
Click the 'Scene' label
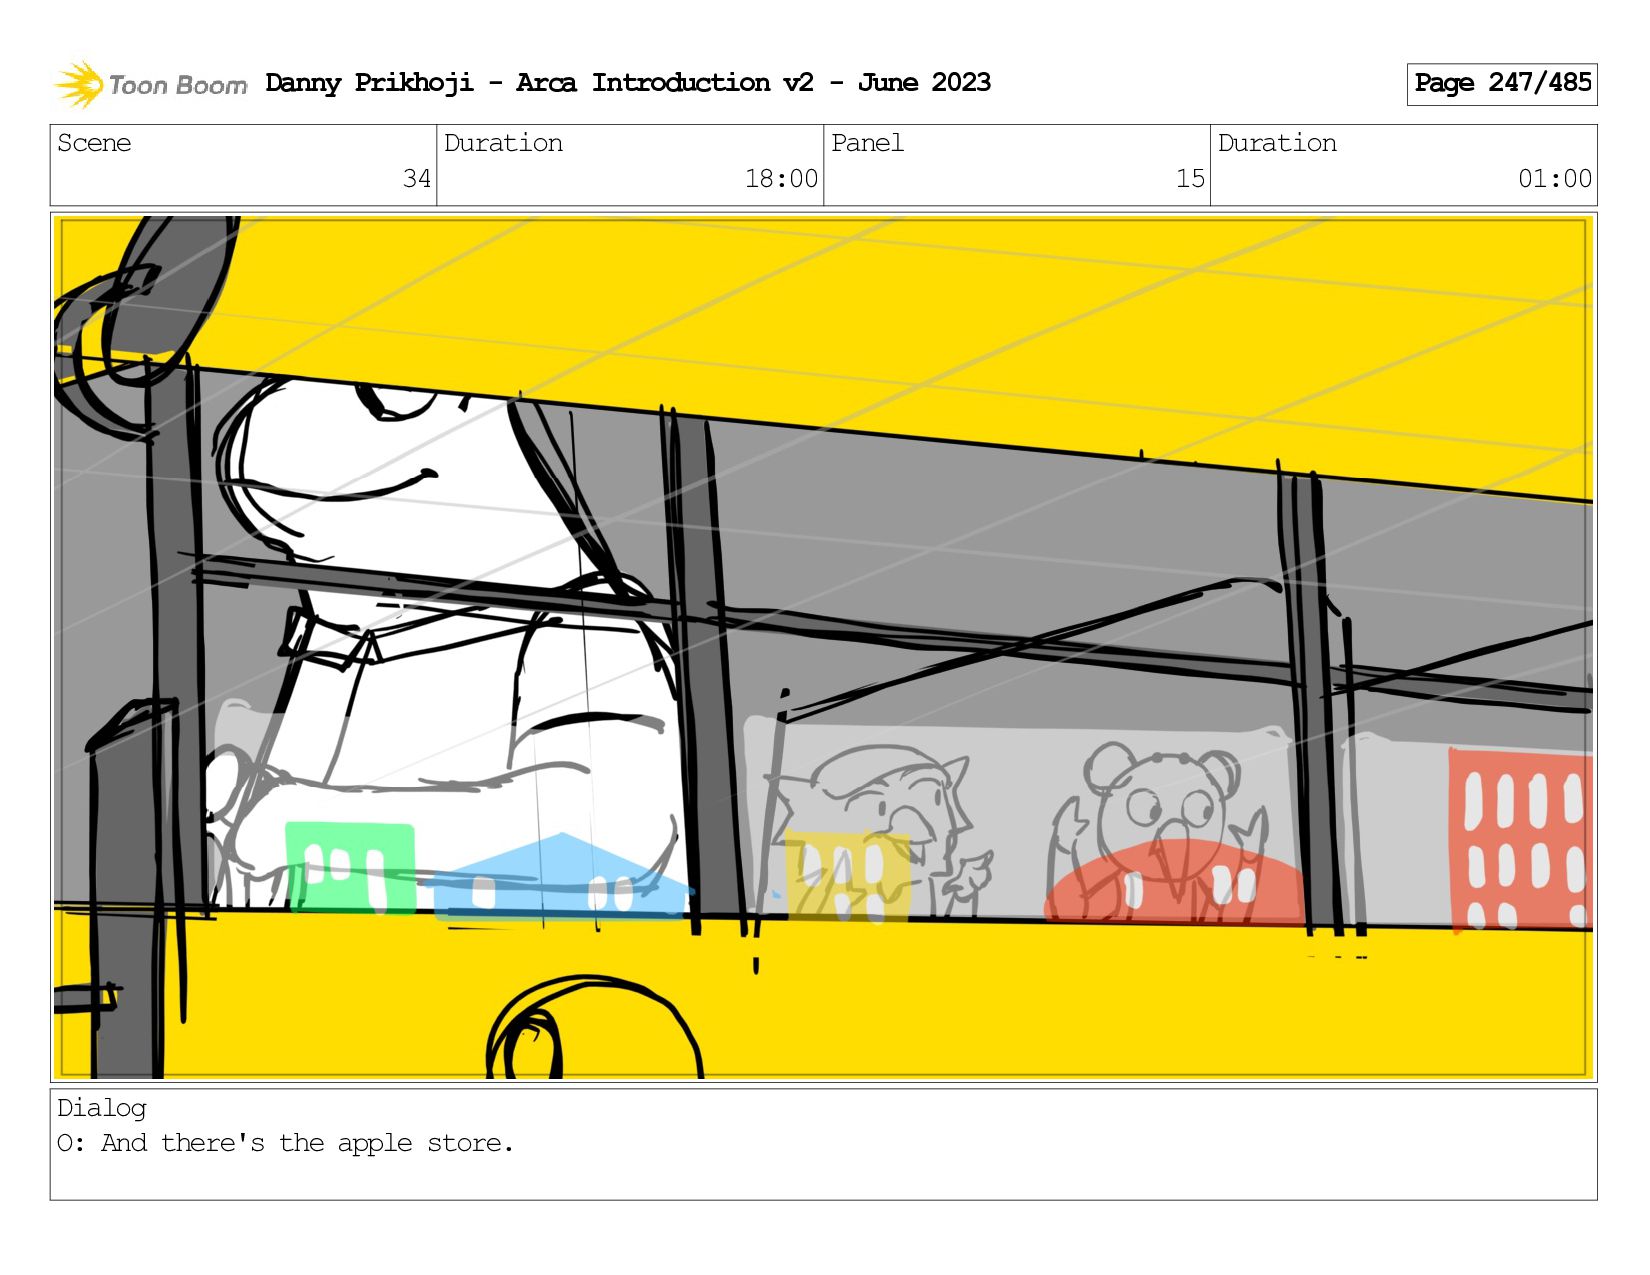tap(94, 143)
